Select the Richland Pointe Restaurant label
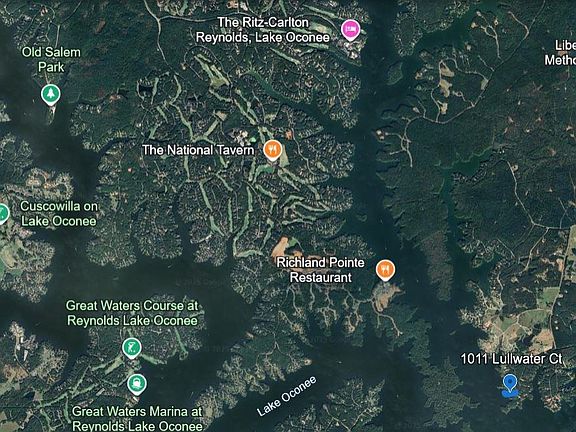Screen dimensions: 576x432 (x=320, y=270)
